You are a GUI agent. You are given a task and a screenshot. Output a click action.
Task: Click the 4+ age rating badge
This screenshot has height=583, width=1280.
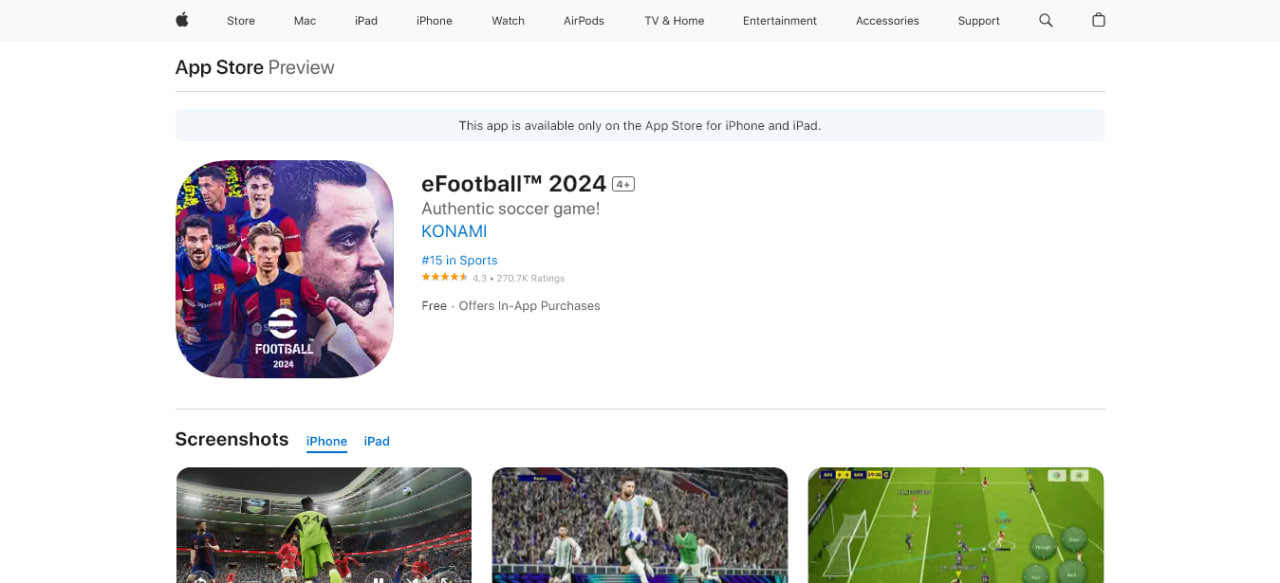tap(624, 184)
